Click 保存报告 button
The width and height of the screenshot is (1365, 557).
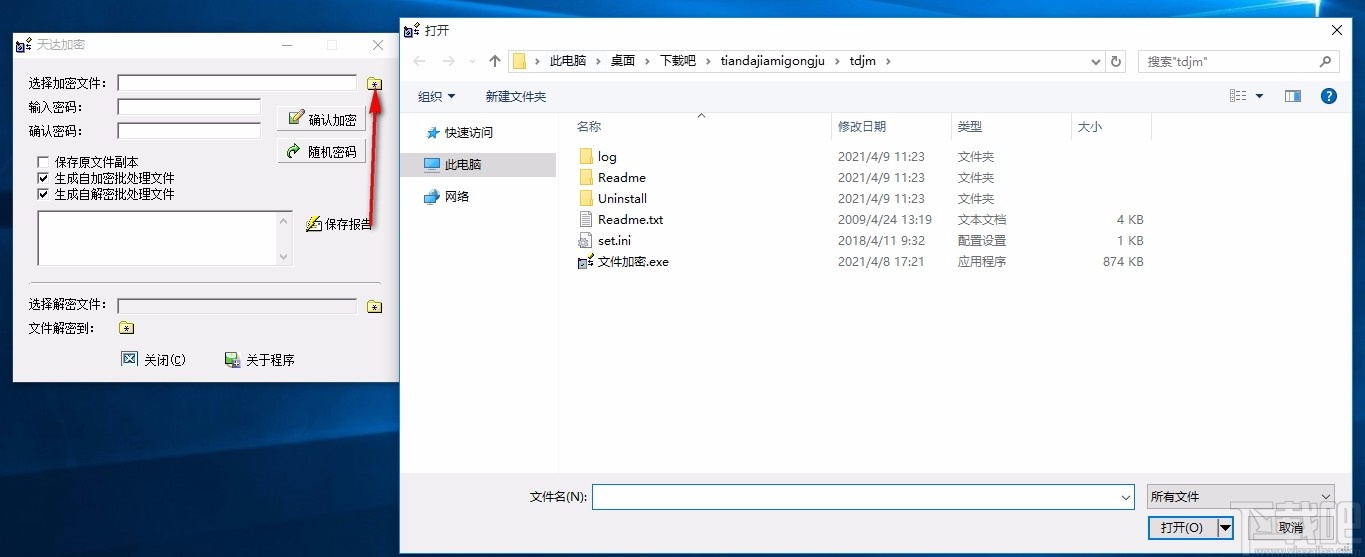[x=339, y=224]
